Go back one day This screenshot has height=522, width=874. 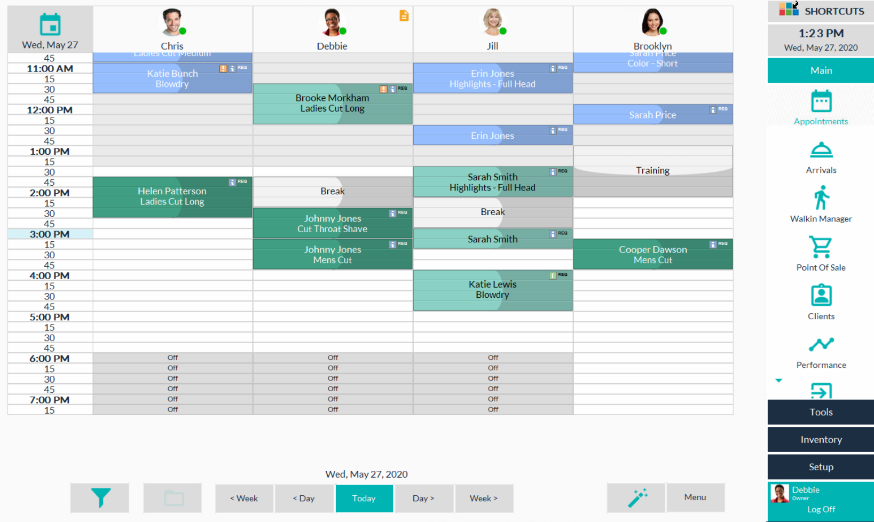[304, 498]
